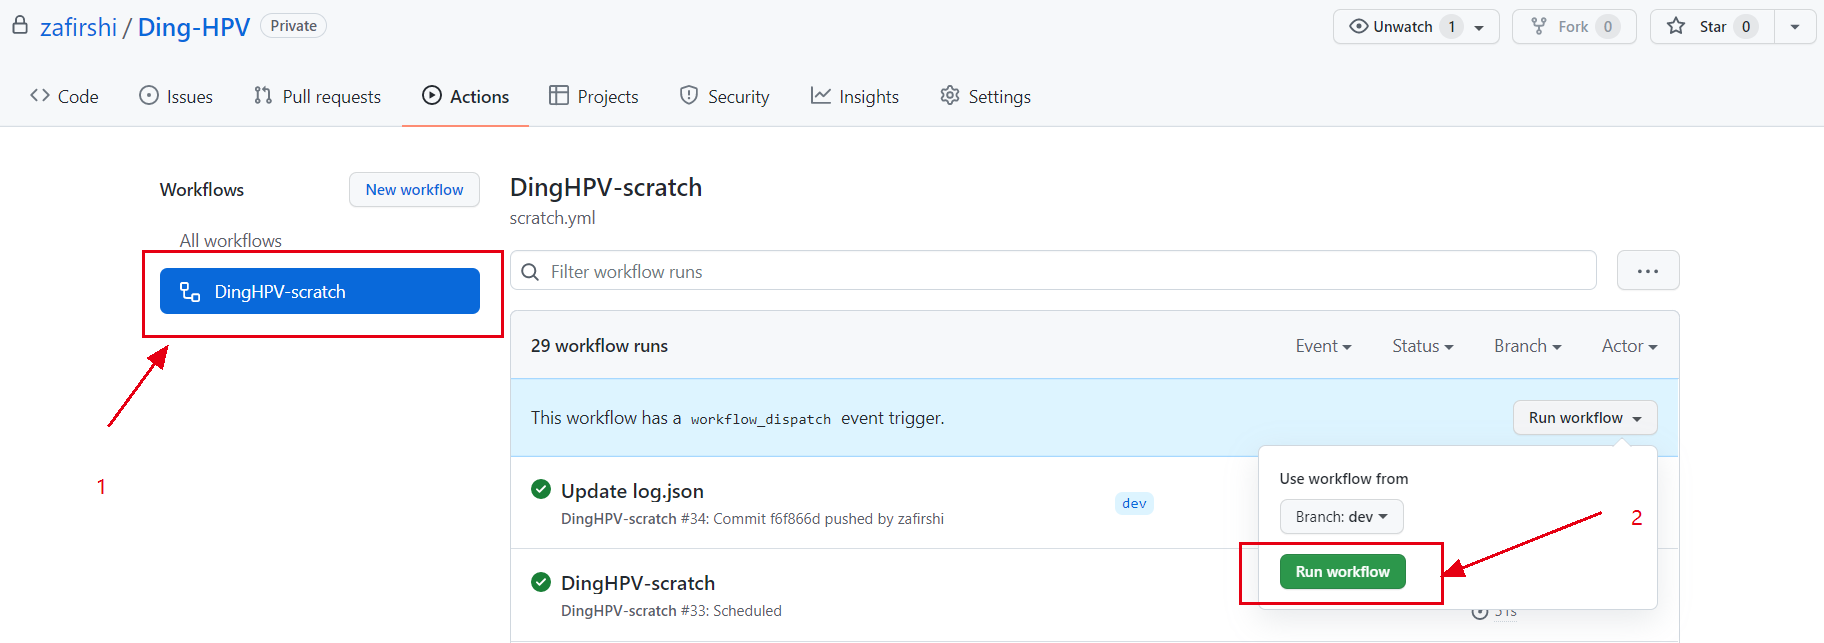Click the workflow_dispatch code text
The image size is (1824, 643).
[761, 419]
